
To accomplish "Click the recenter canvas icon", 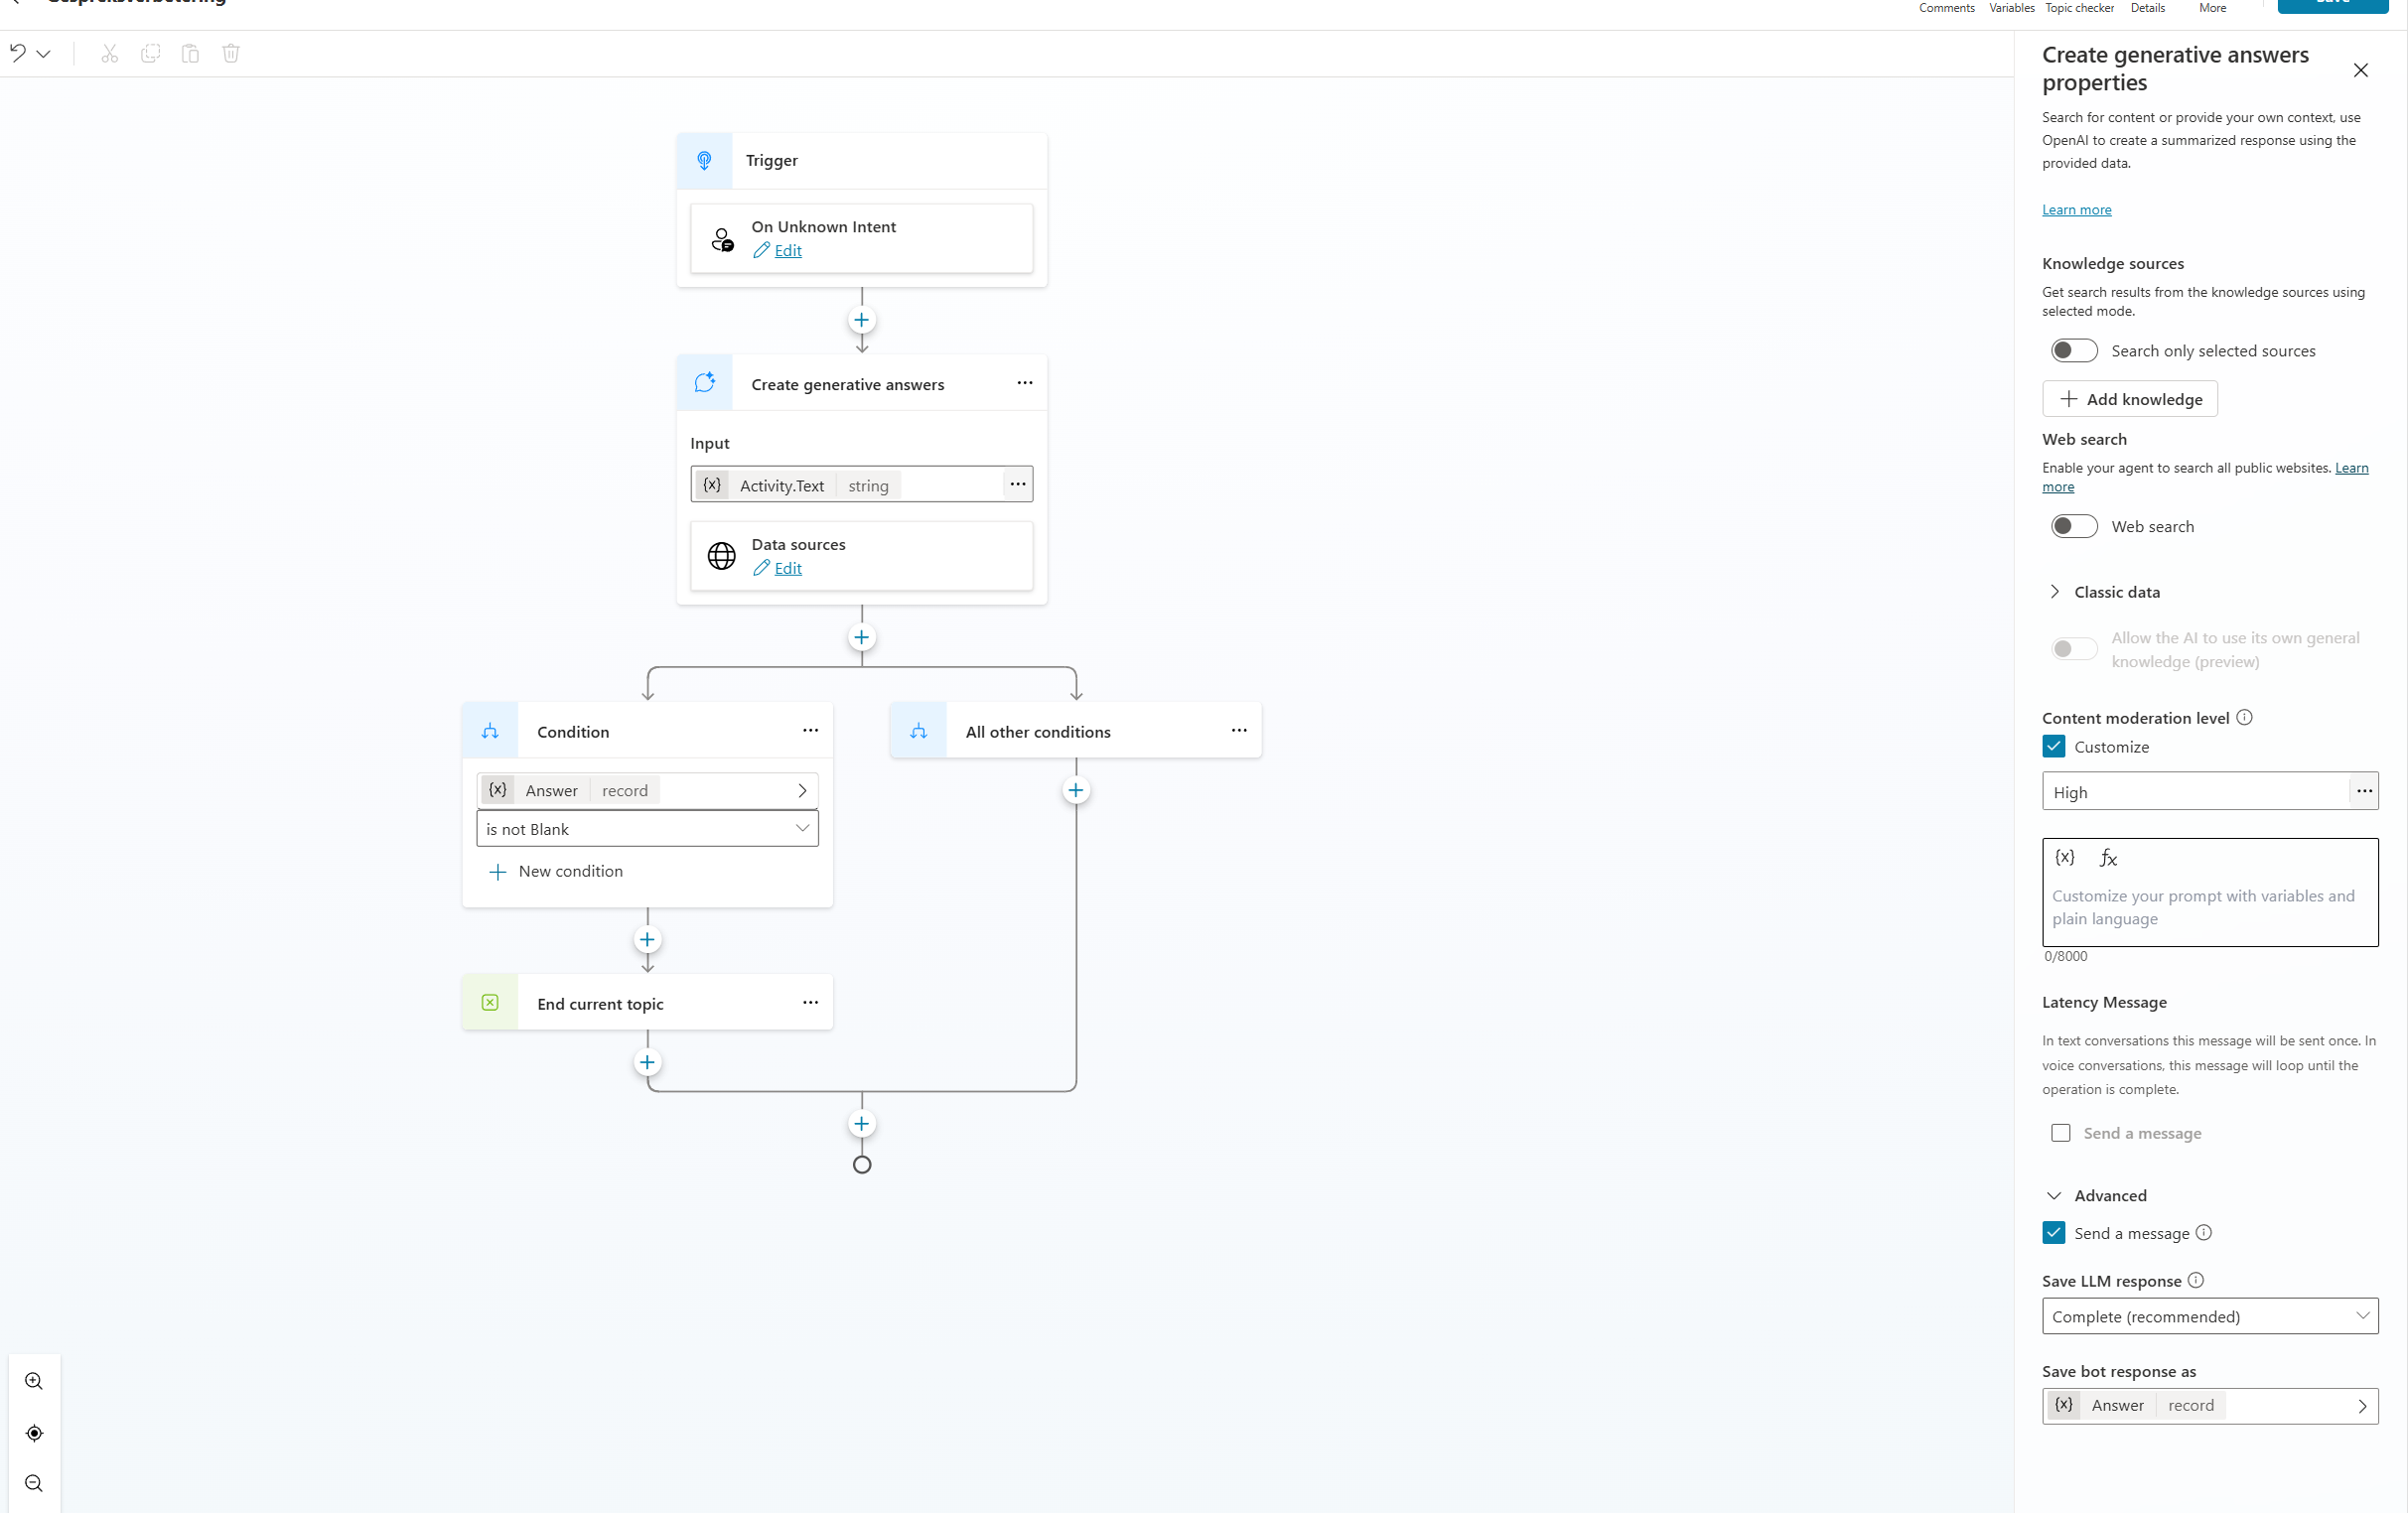I will pos(34,1433).
